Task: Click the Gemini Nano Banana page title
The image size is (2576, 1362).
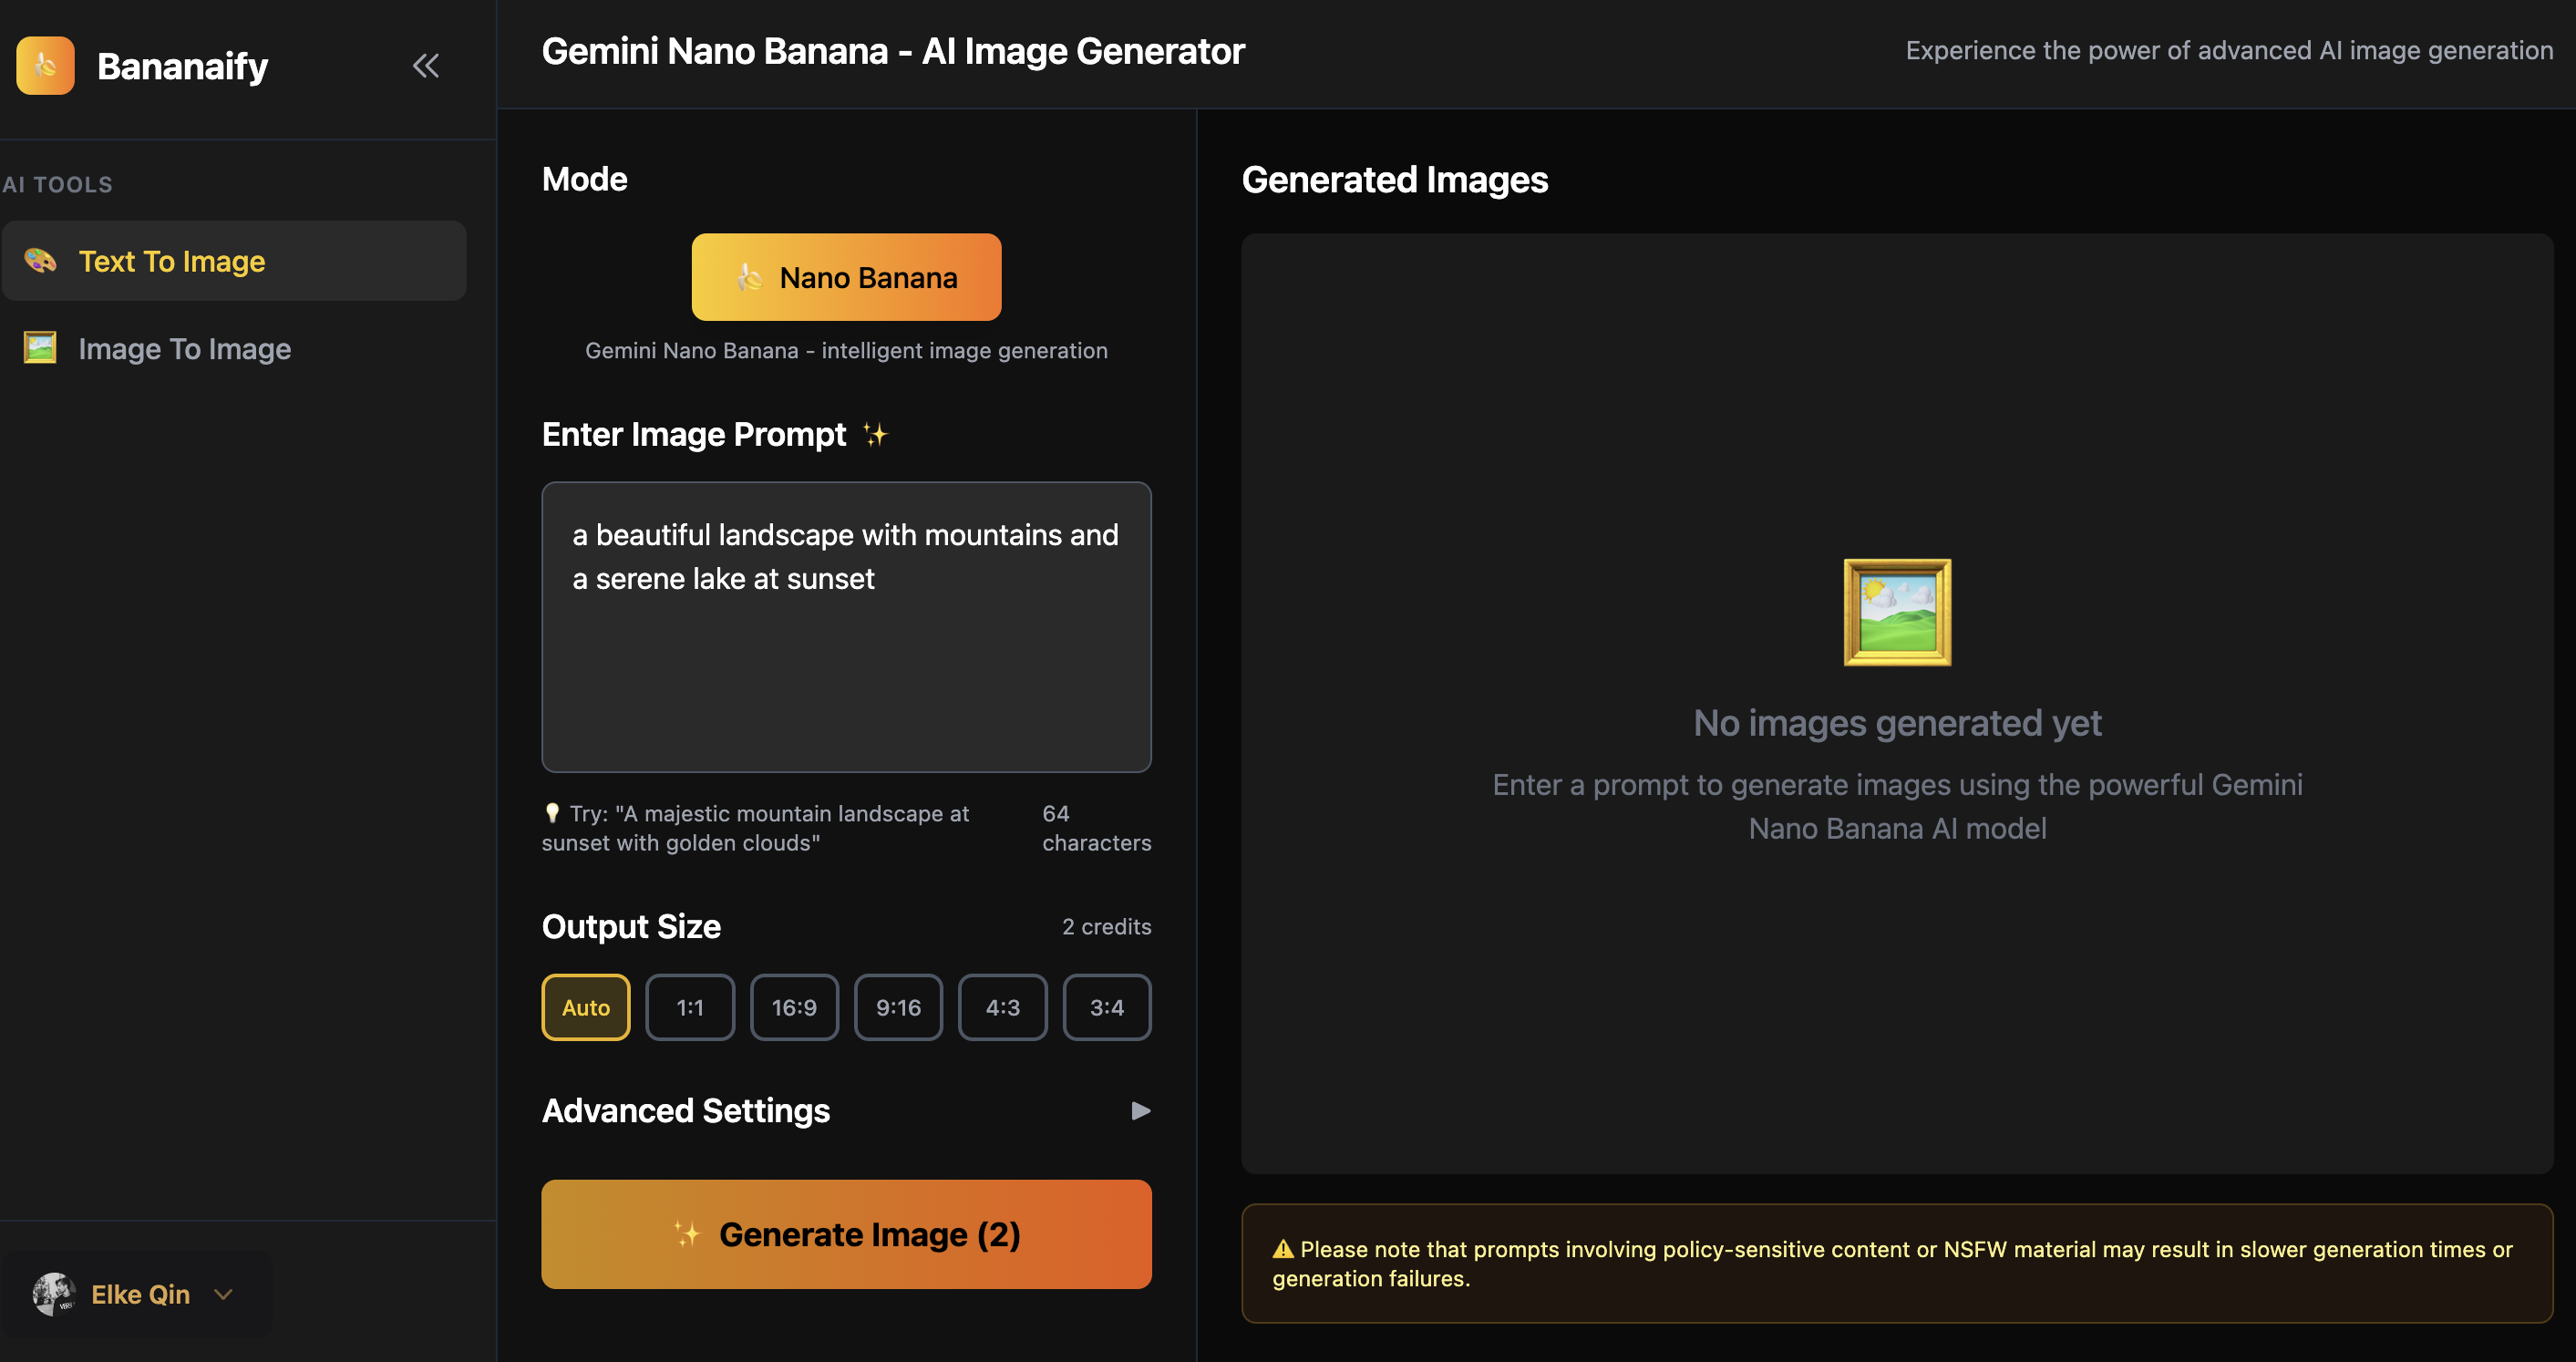Action: 892,51
